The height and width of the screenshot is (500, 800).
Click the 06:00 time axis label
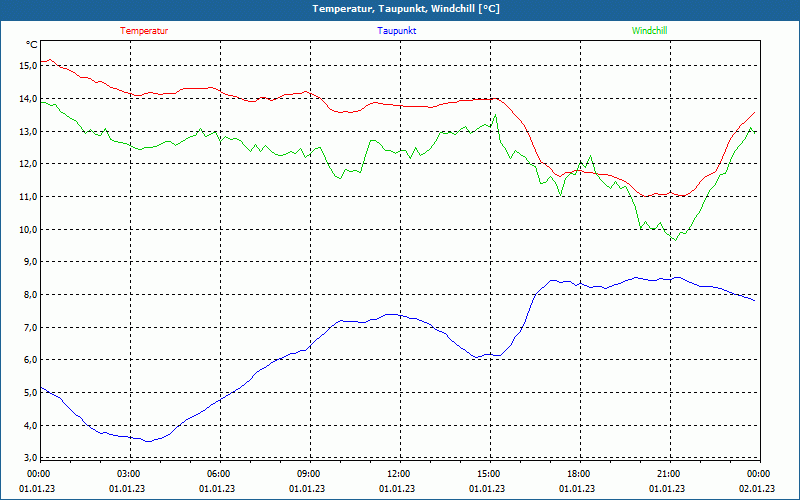click(217, 474)
